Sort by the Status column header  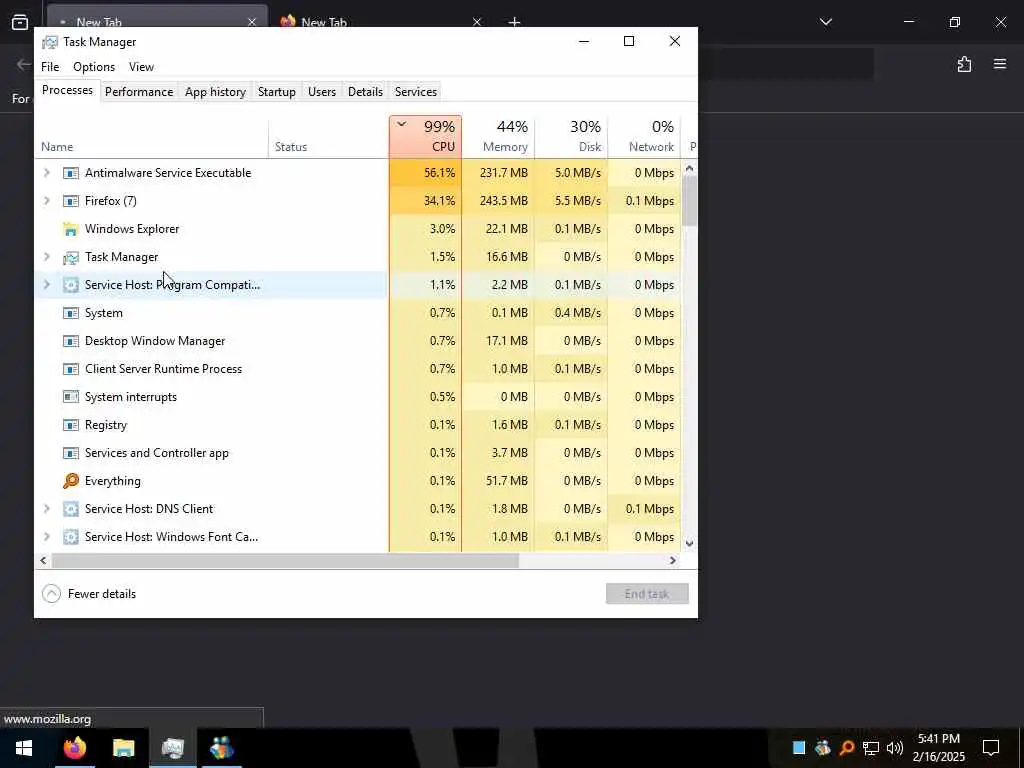click(x=328, y=137)
